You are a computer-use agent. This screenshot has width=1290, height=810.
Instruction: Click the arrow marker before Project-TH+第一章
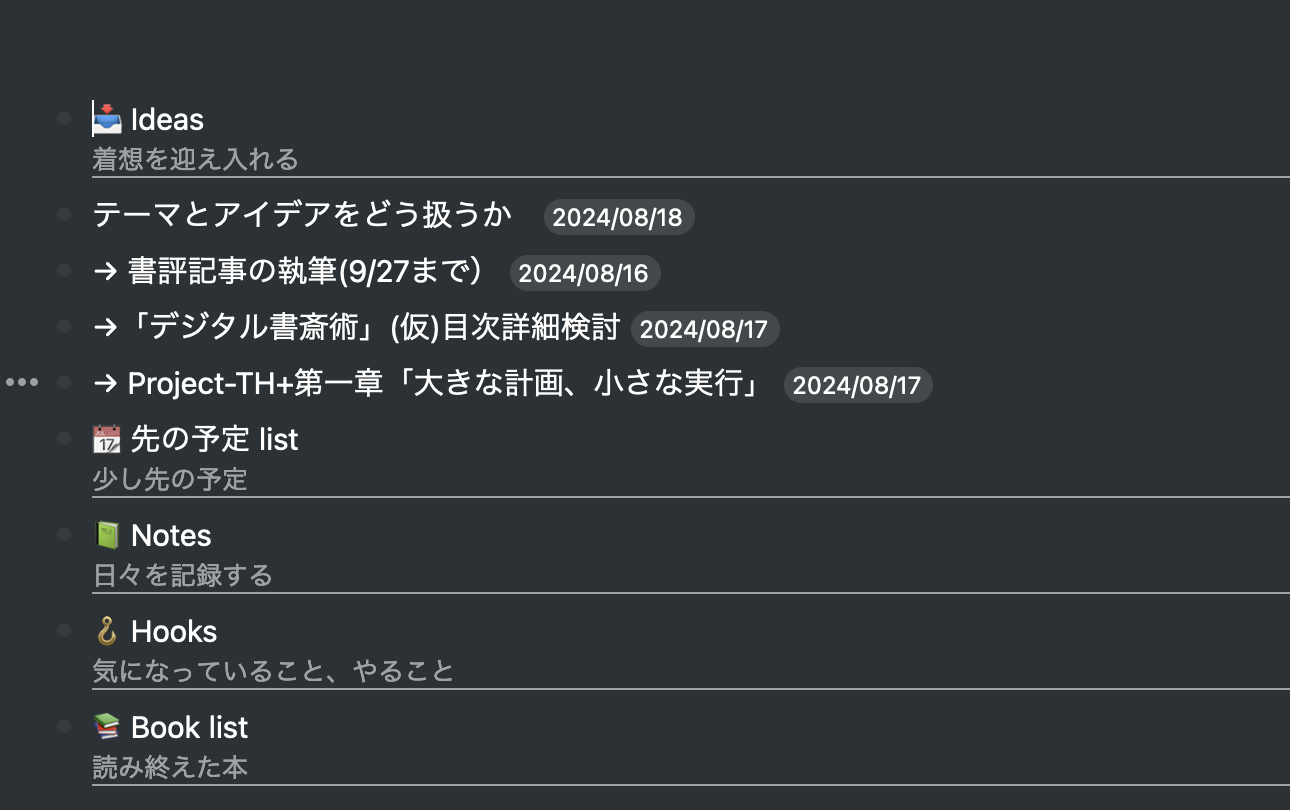tap(103, 384)
